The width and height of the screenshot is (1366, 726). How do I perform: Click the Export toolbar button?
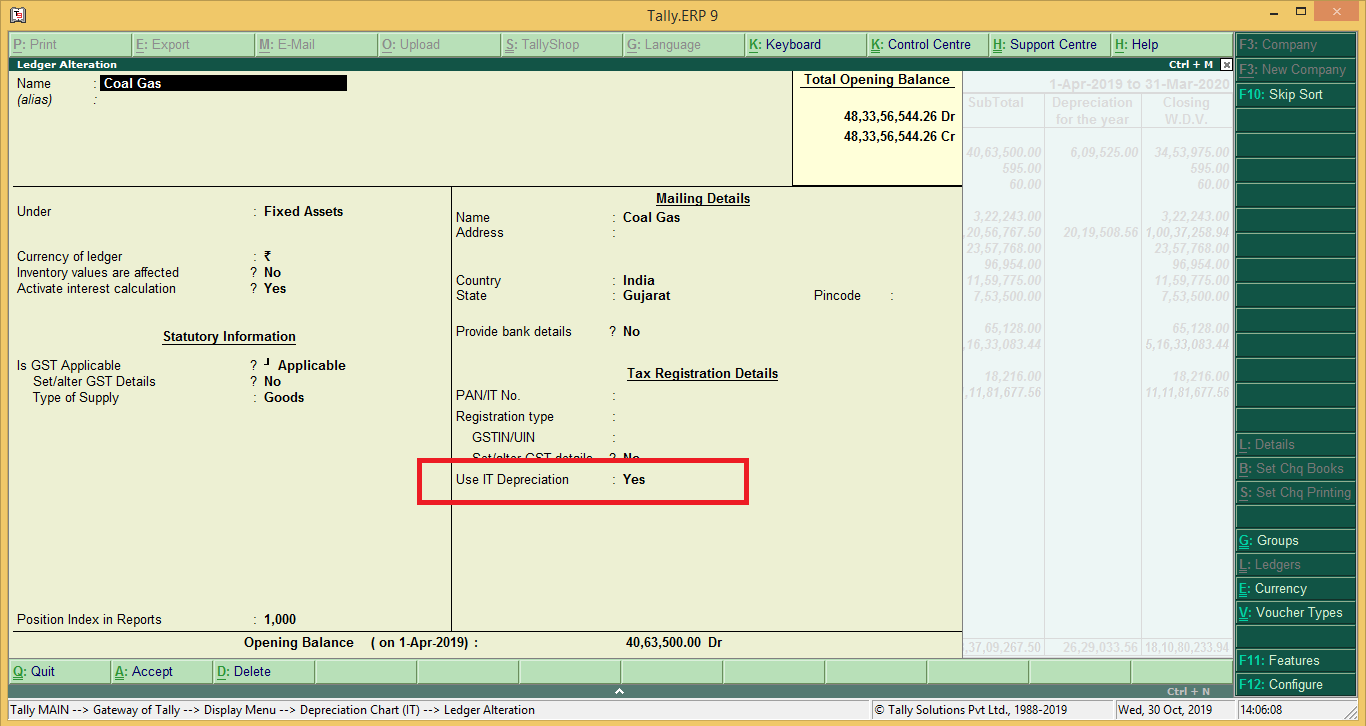193,44
